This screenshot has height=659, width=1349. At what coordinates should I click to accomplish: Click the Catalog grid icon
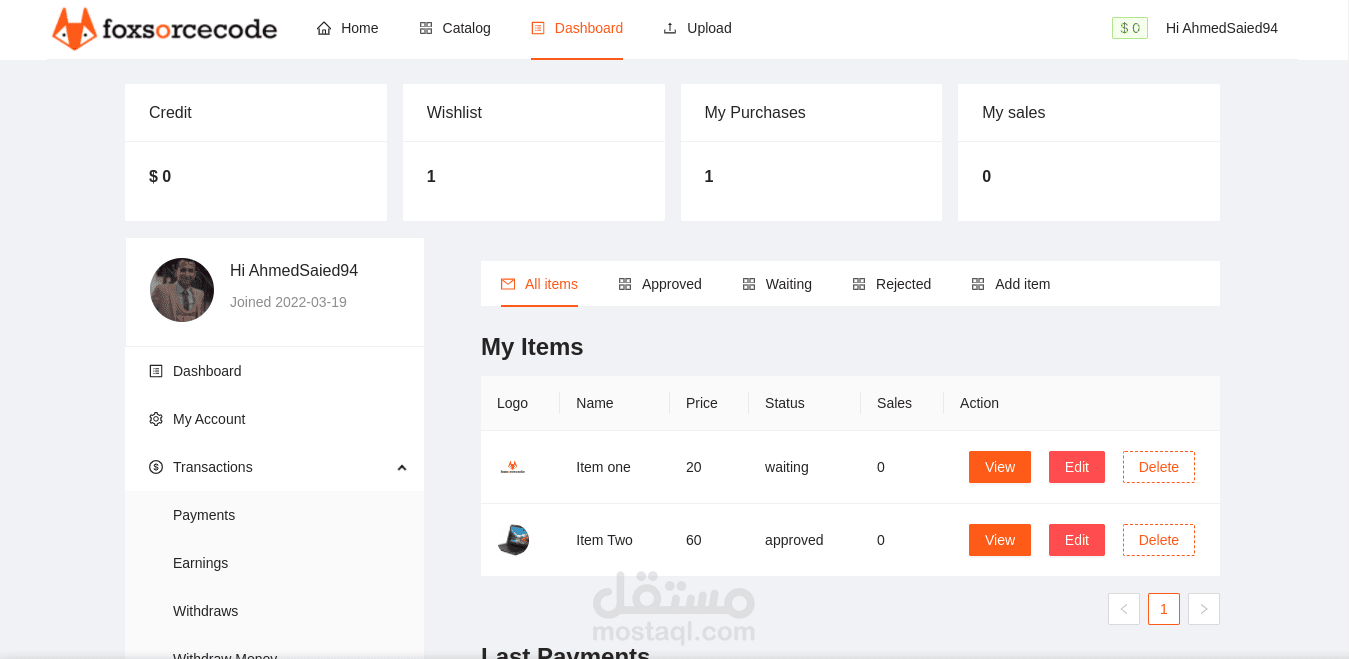(426, 28)
